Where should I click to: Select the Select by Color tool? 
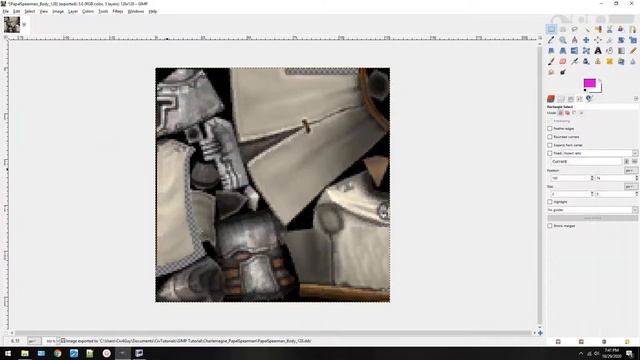[x=598, y=29]
